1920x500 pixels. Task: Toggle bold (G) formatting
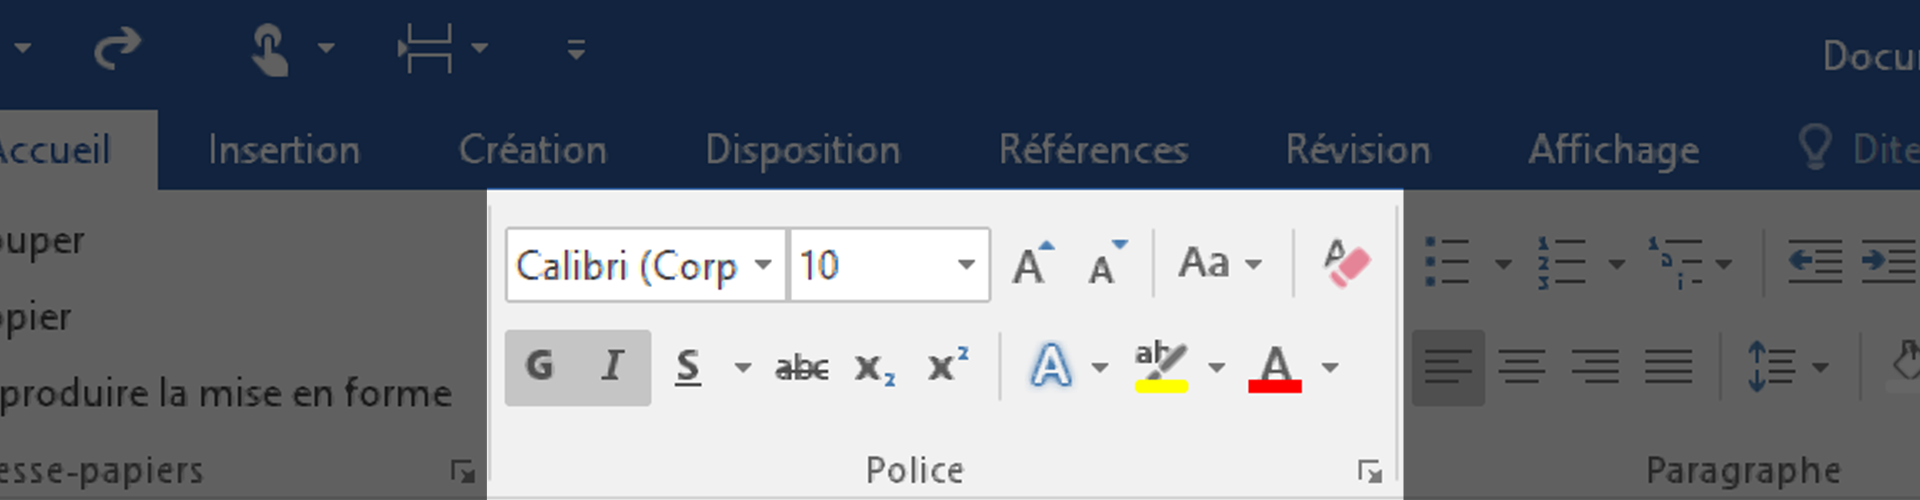click(x=540, y=367)
